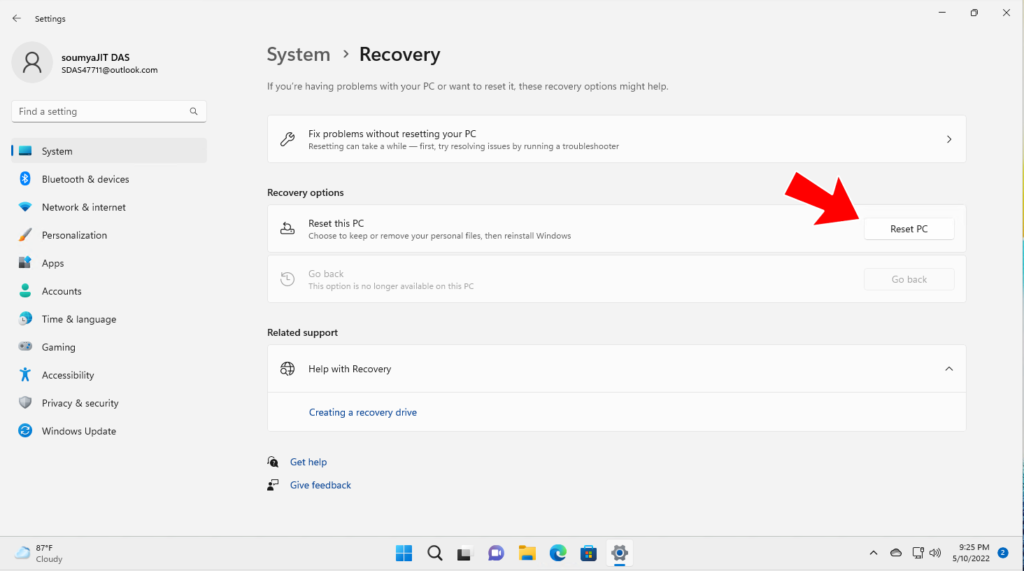Click the globe icon beside Help with Recovery

[287, 368]
